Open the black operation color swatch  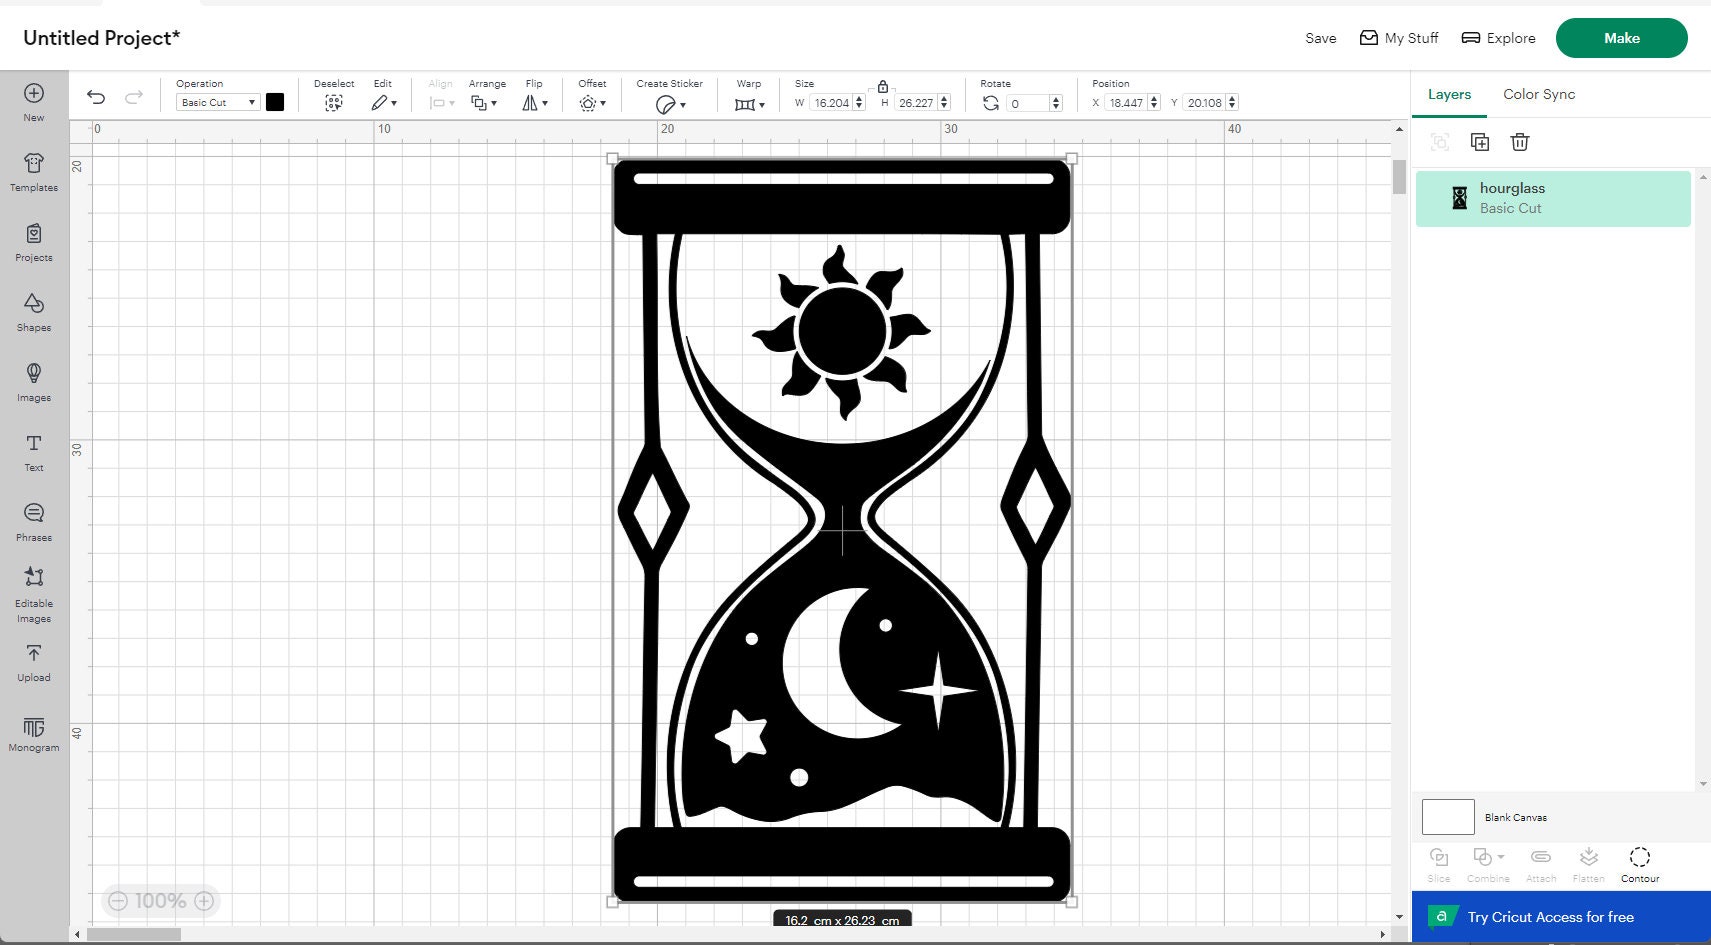pyautogui.click(x=275, y=102)
